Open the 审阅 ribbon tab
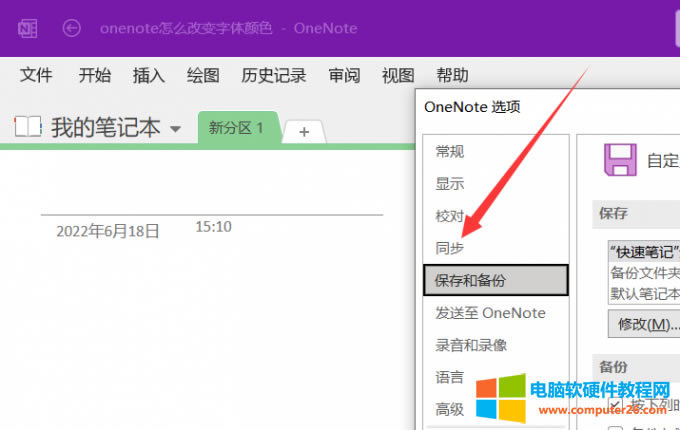 (344, 75)
